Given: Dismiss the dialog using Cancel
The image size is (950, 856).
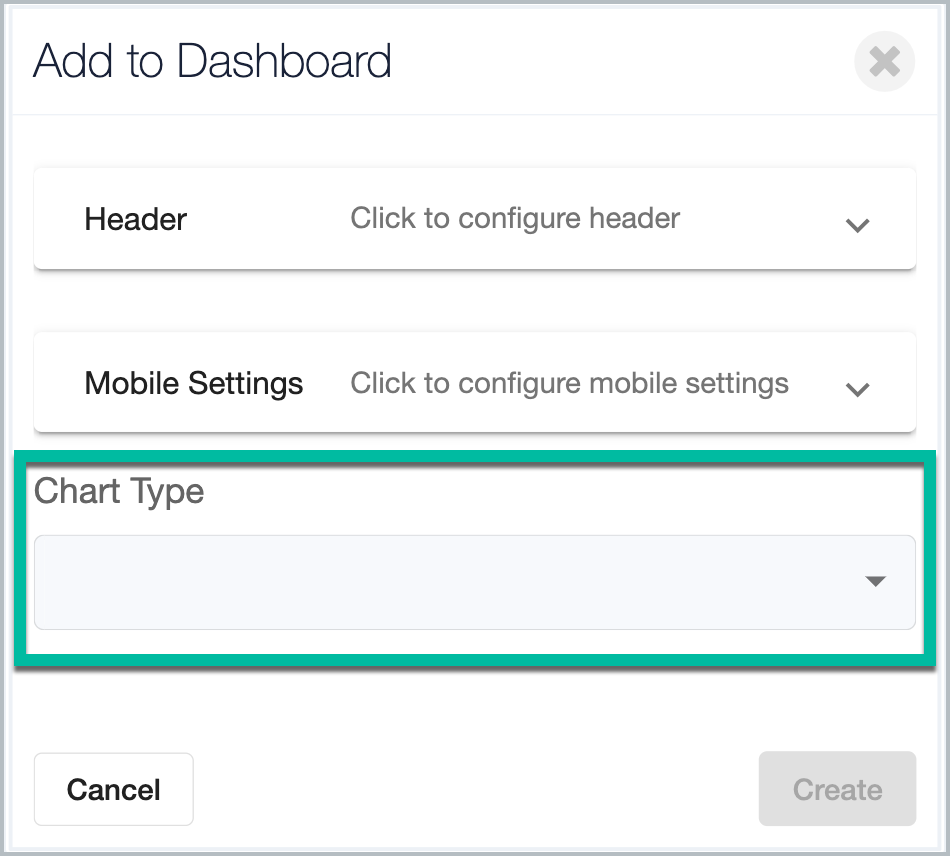Looking at the screenshot, I should 114,789.
